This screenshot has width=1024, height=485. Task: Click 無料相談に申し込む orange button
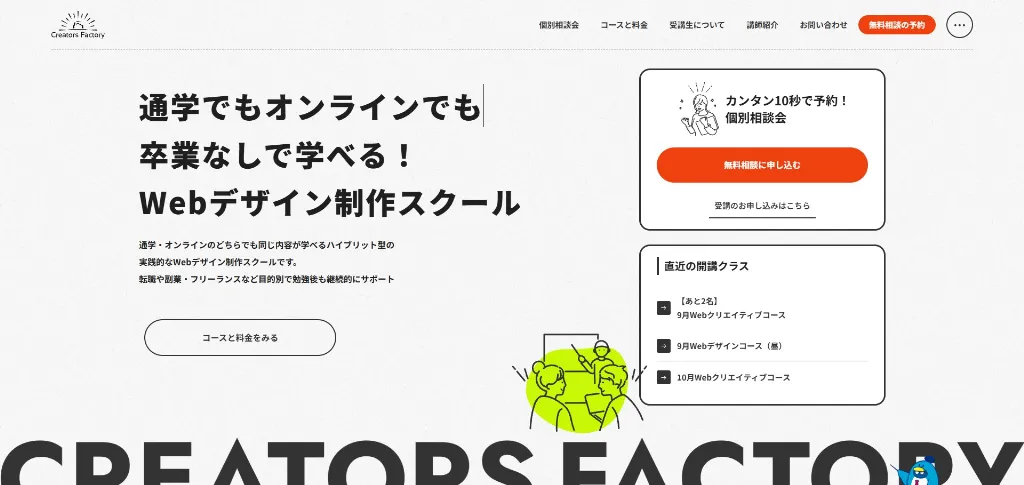coord(762,165)
